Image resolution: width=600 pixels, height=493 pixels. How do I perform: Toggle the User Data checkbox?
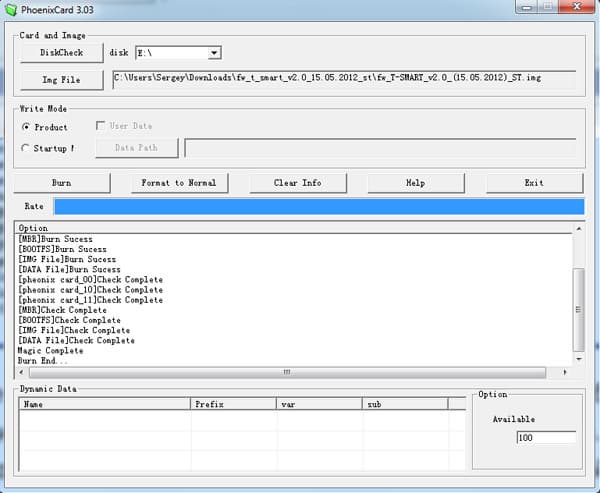pos(101,126)
